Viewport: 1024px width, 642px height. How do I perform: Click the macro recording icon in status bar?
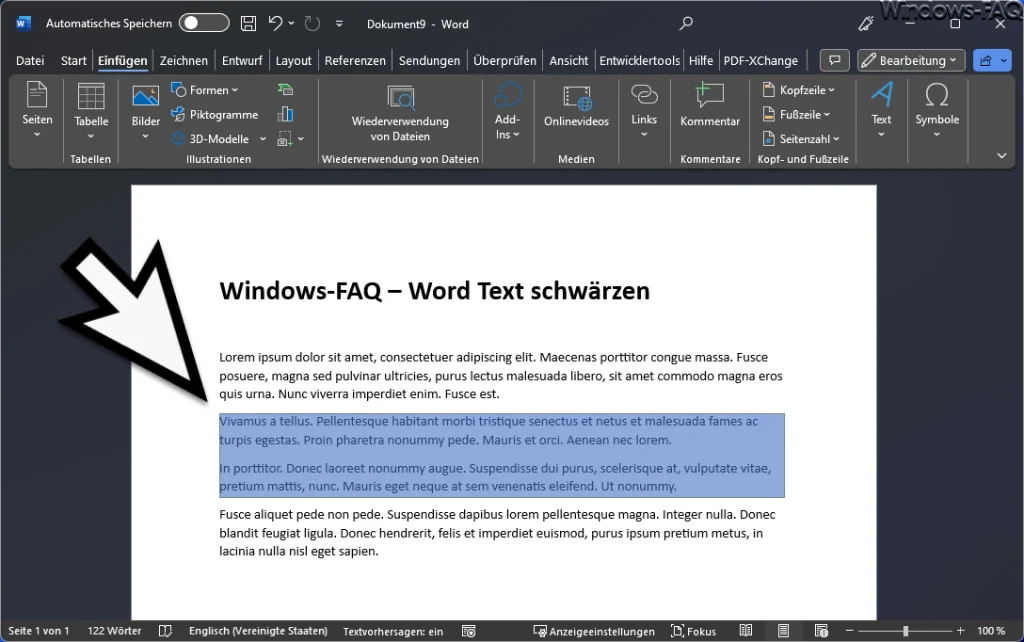468,631
